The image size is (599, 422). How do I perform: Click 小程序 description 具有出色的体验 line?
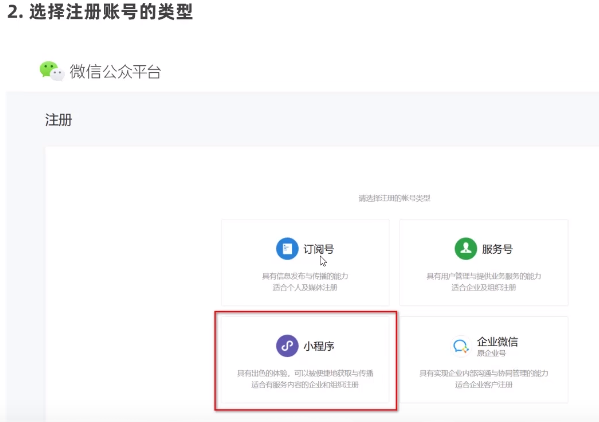pyautogui.click(x=305, y=373)
